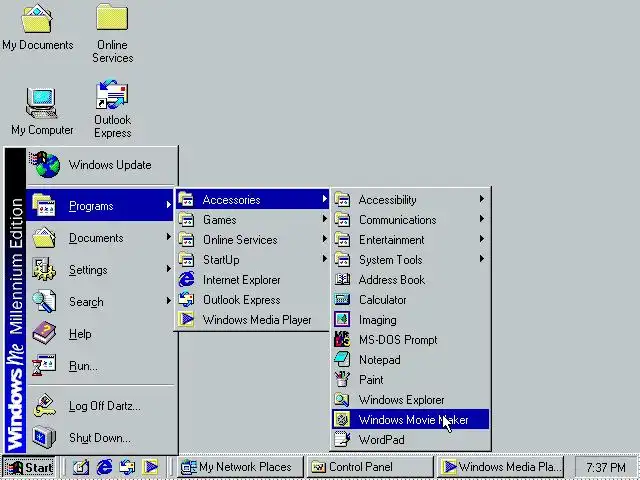The height and width of the screenshot is (480, 640).
Task: Expand the Accessibility submenu arrow
Action: (x=482, y=199)
